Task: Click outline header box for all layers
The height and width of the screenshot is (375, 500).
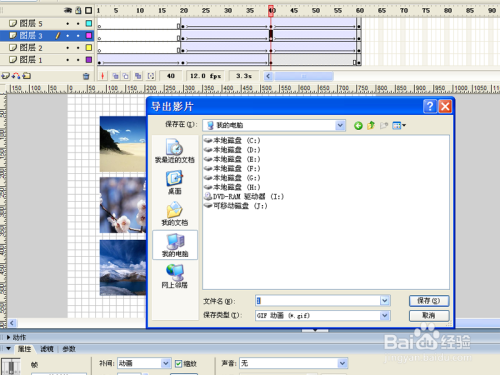Action: (89, 11)
